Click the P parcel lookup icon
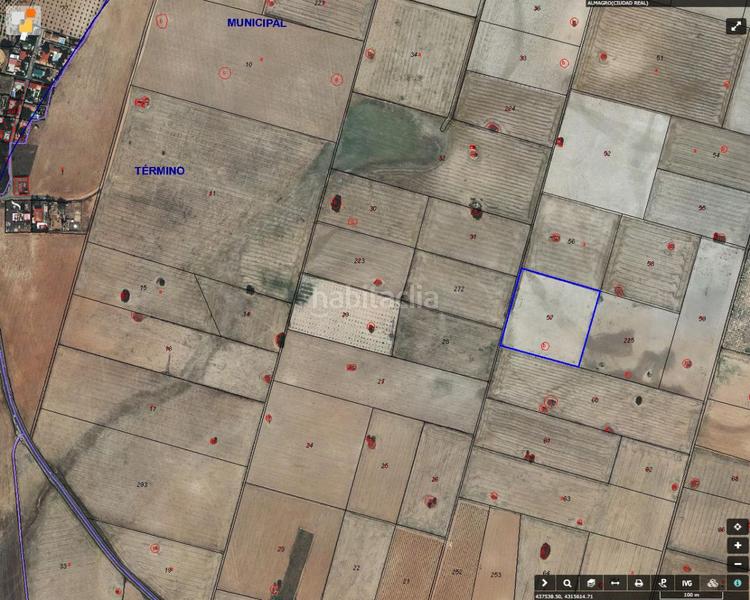Viewport: 750px width, 600px height. coord(662,582)
